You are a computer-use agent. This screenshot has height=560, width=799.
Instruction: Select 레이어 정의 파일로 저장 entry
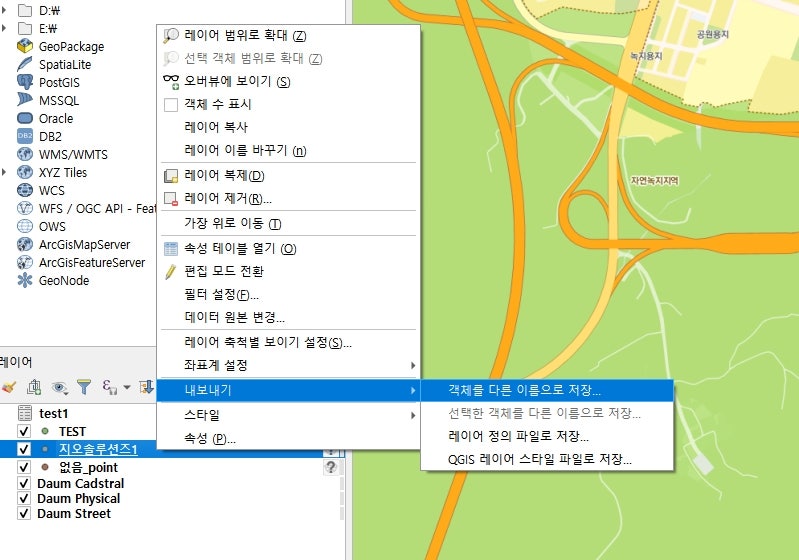point(547,436)
